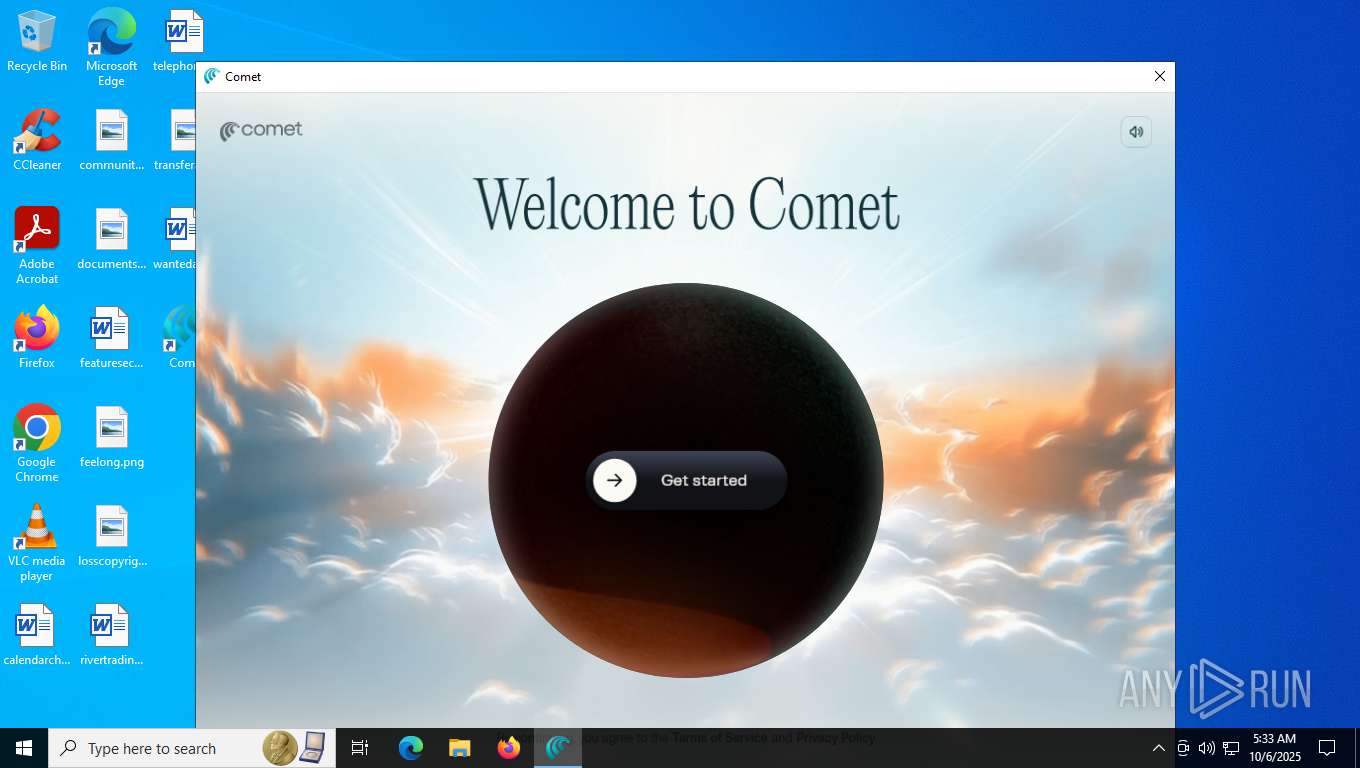Viewport: 1360px width, 768px height.
Task: Open the notification center icon
Action: [1327, 748]
